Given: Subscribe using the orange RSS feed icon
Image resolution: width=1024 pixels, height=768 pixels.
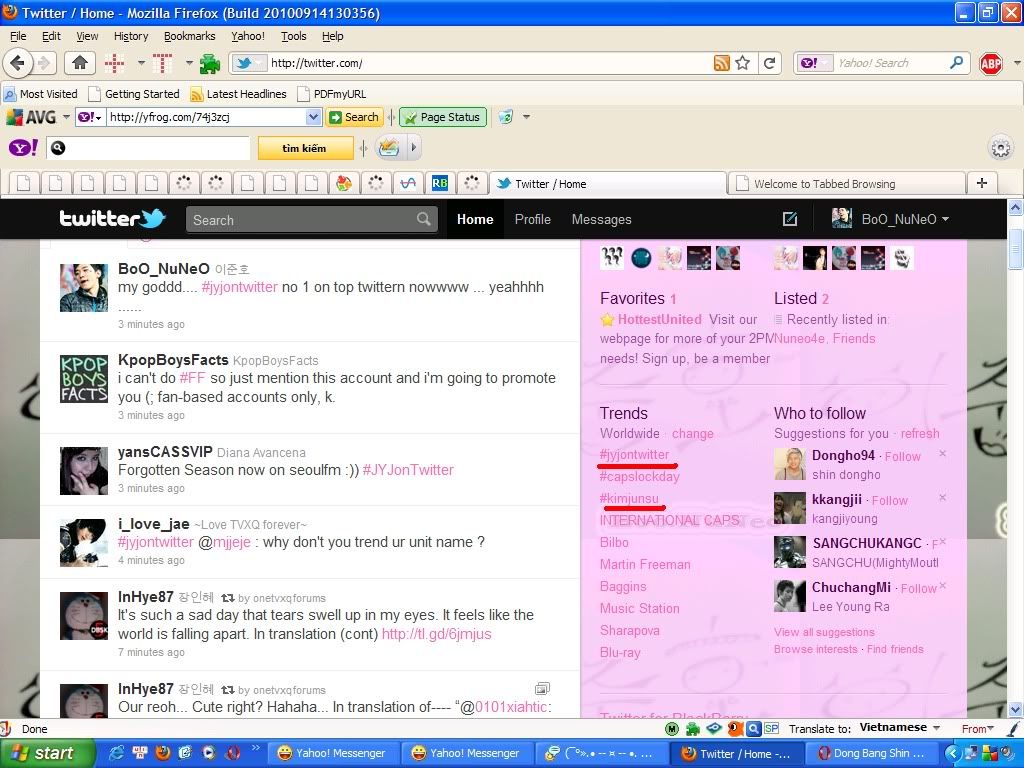Looking at the screenshot, I should click(722, 63).
